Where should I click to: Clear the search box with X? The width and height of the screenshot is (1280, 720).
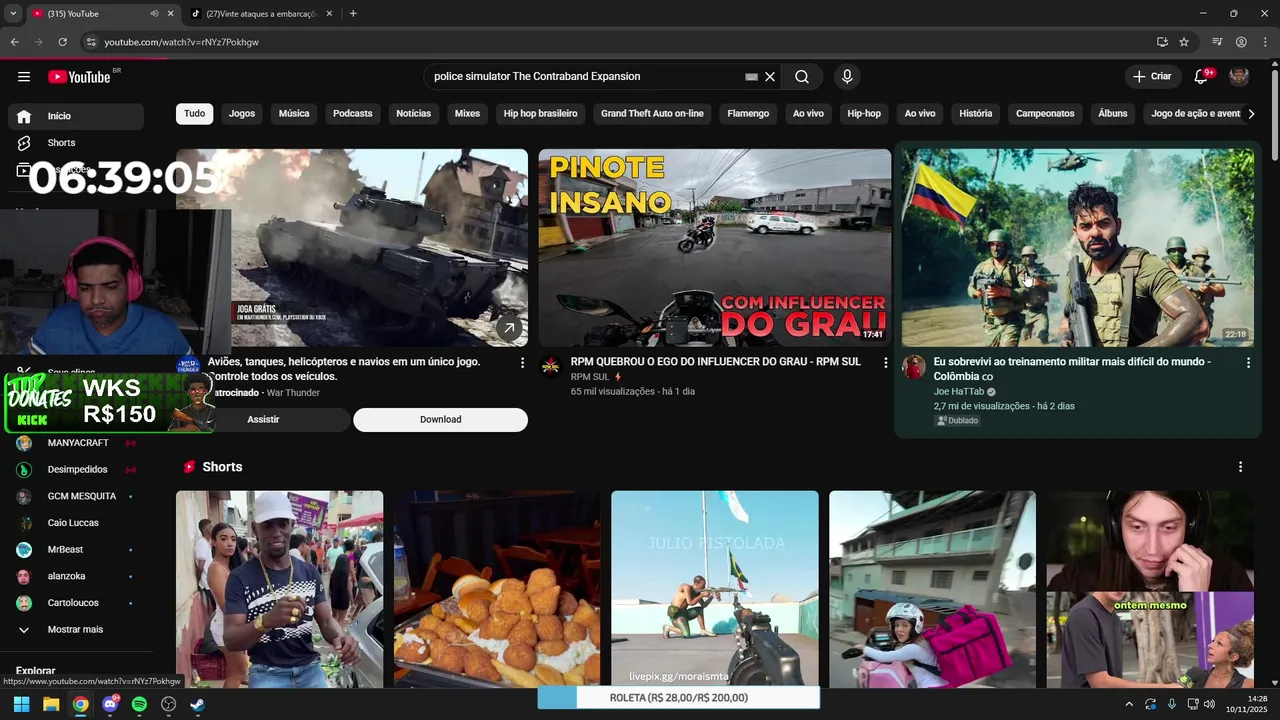tap(770, 77)
